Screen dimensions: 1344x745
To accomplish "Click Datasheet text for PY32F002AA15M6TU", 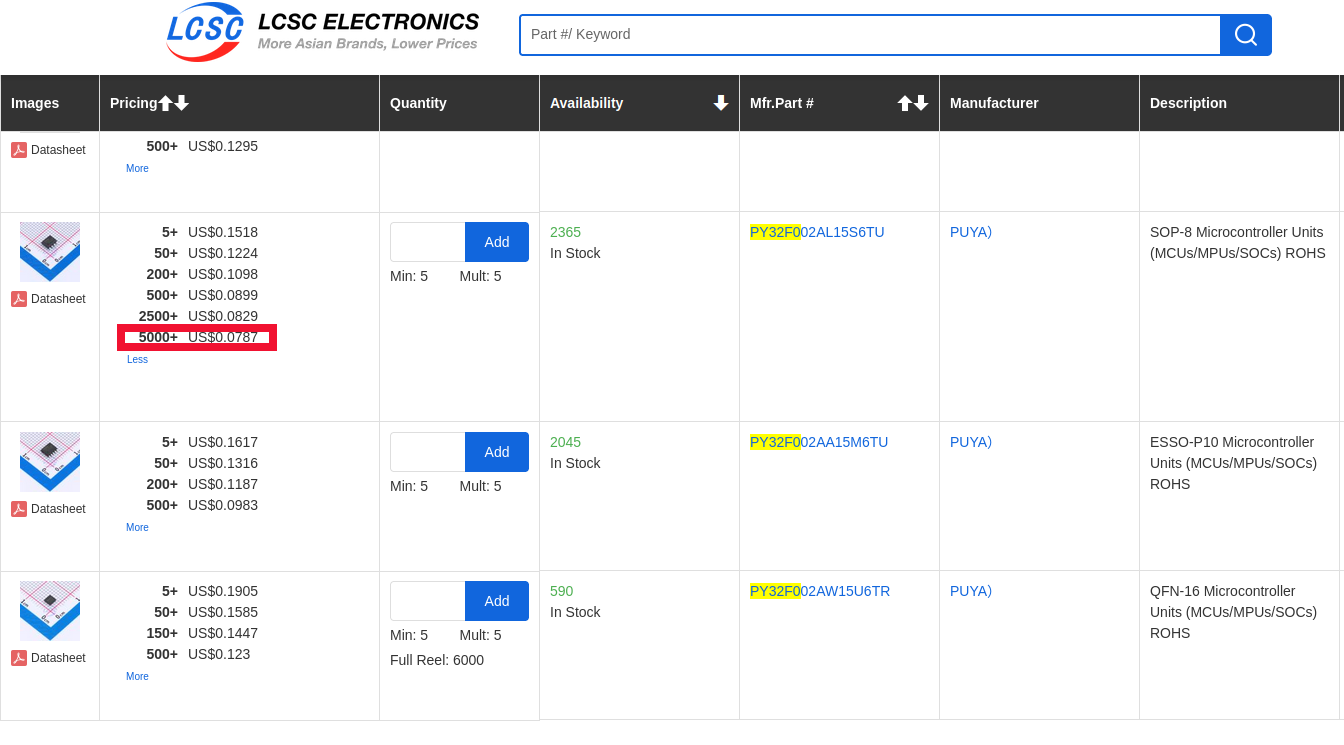I will (x=58, y=509).
